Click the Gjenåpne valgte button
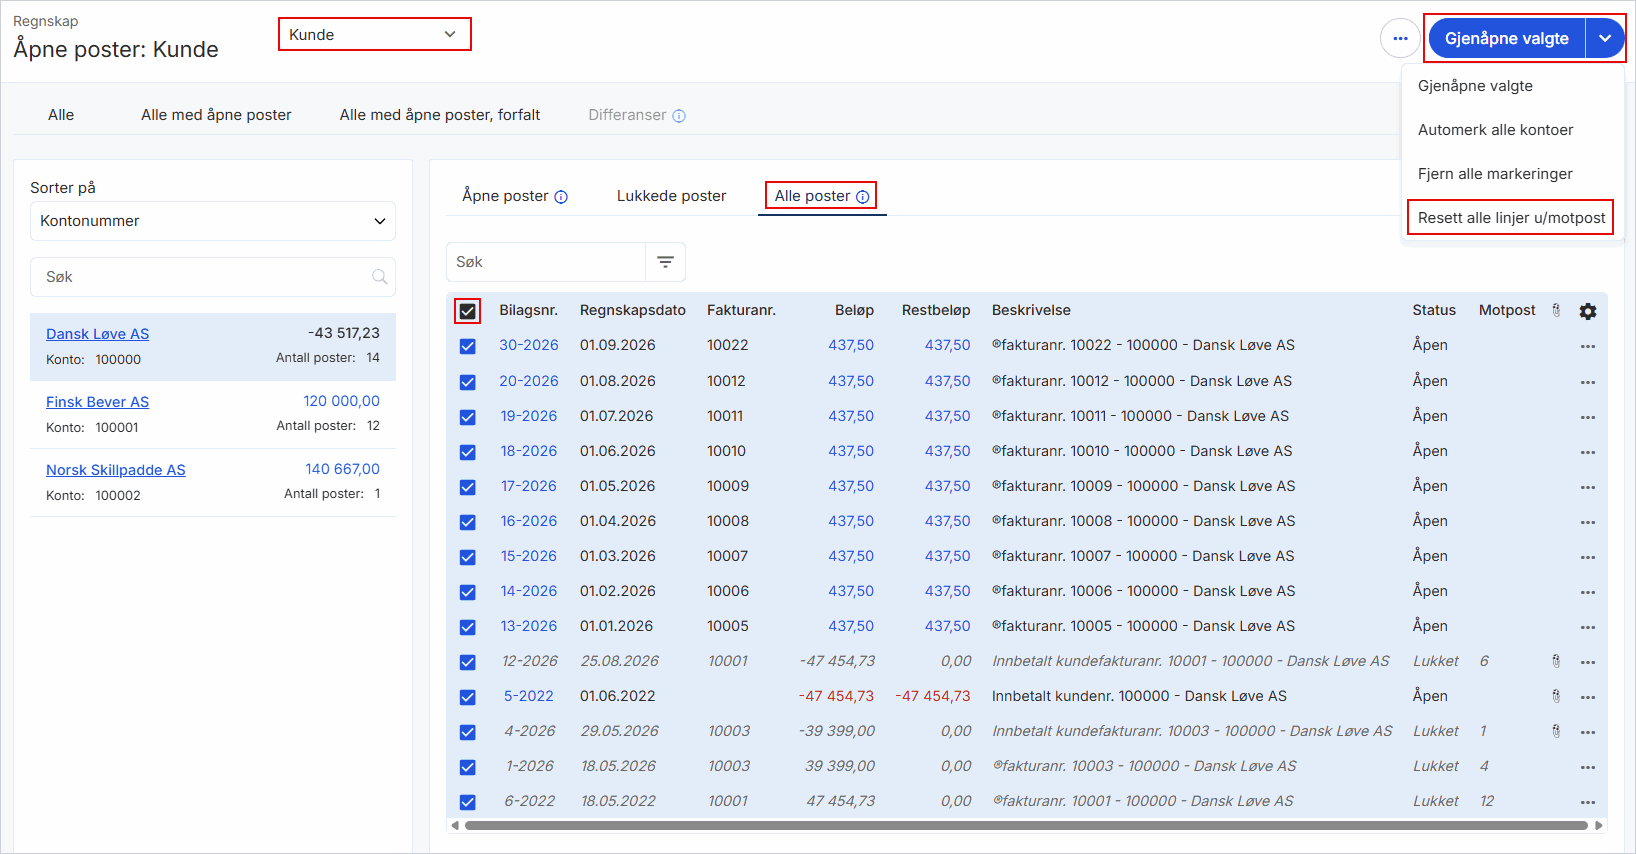Viewport: 1636px width, 854px height. (1506, 38)
